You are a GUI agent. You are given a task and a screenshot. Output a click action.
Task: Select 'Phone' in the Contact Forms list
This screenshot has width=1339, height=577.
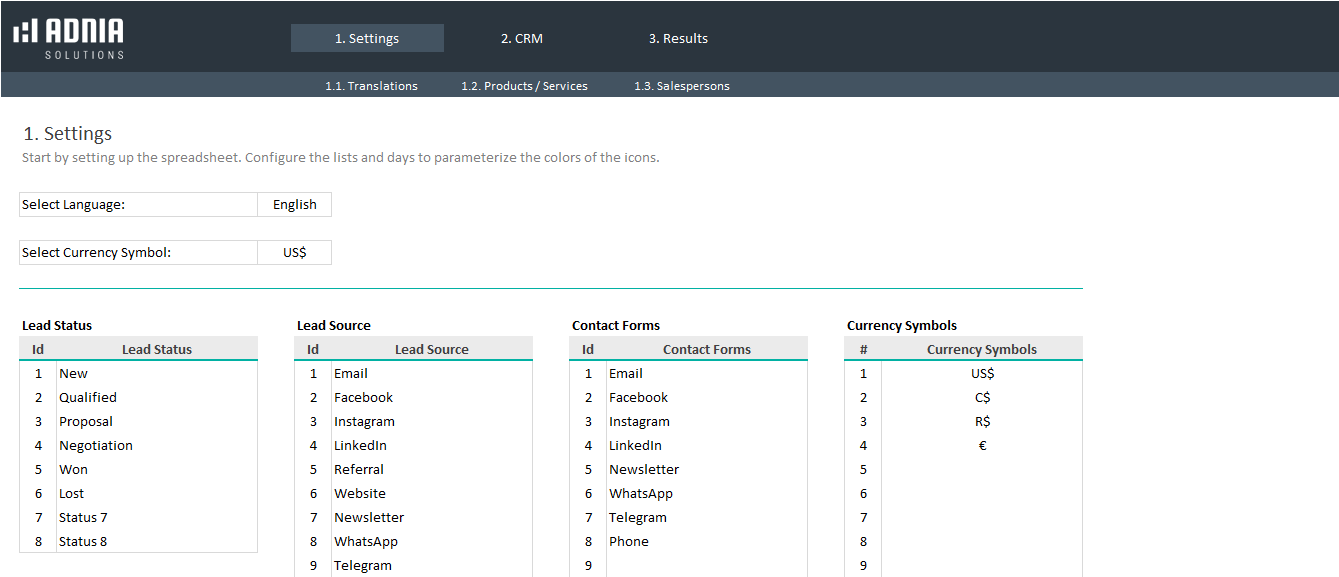706,542
